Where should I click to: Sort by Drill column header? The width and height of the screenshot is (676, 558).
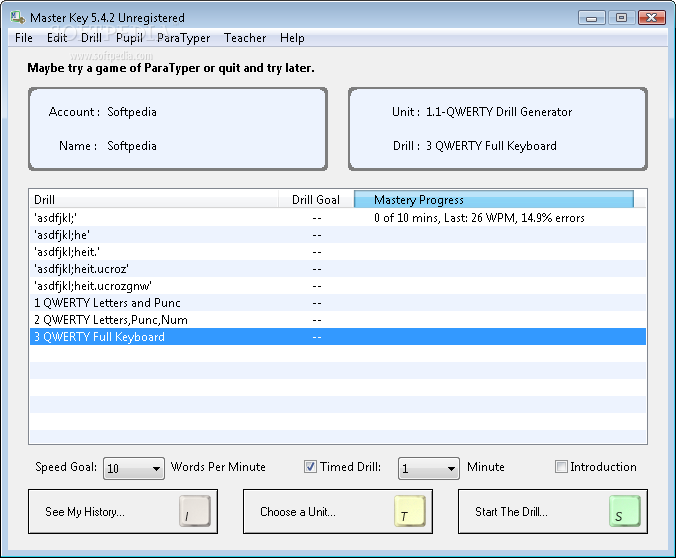pos(154,200)
